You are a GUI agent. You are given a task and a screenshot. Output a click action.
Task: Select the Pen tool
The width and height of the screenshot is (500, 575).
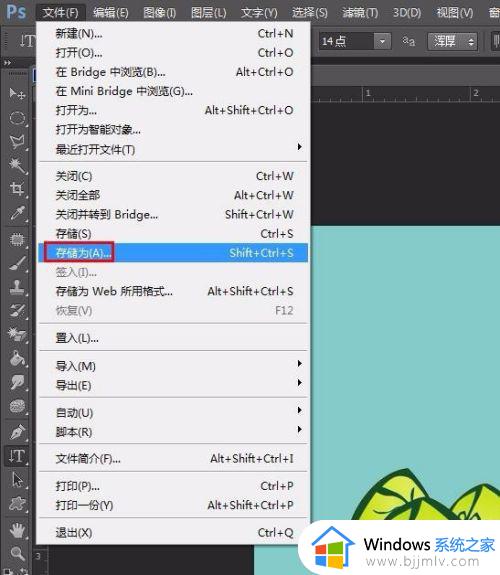[x=17, y=432]
